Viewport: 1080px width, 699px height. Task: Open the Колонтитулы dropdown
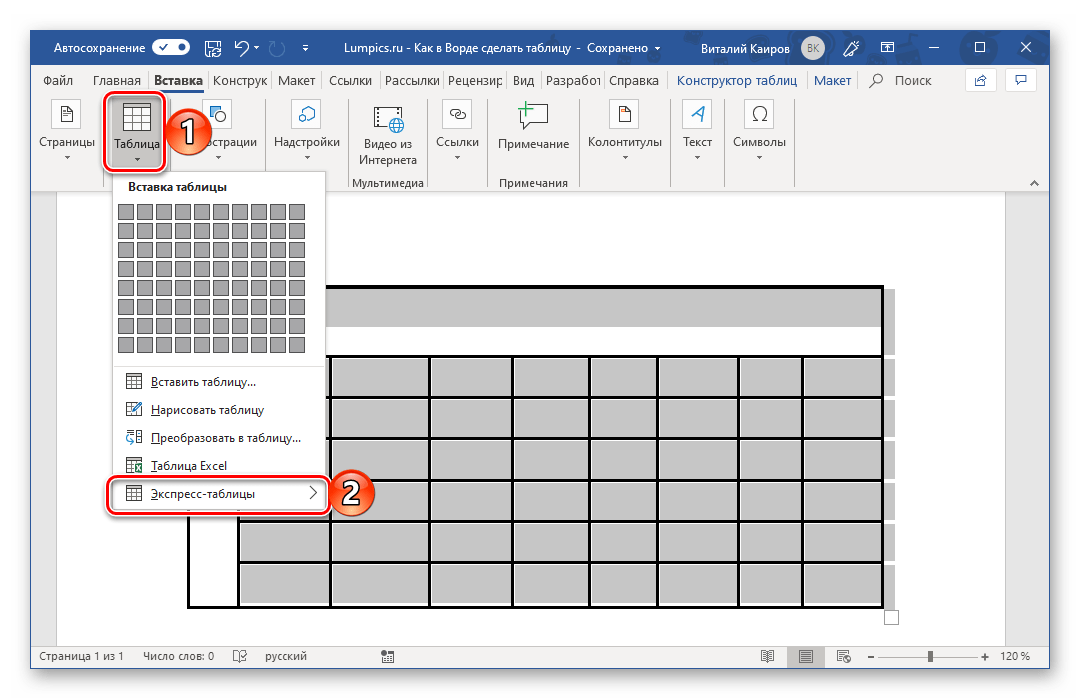click(x=625, y=132)
